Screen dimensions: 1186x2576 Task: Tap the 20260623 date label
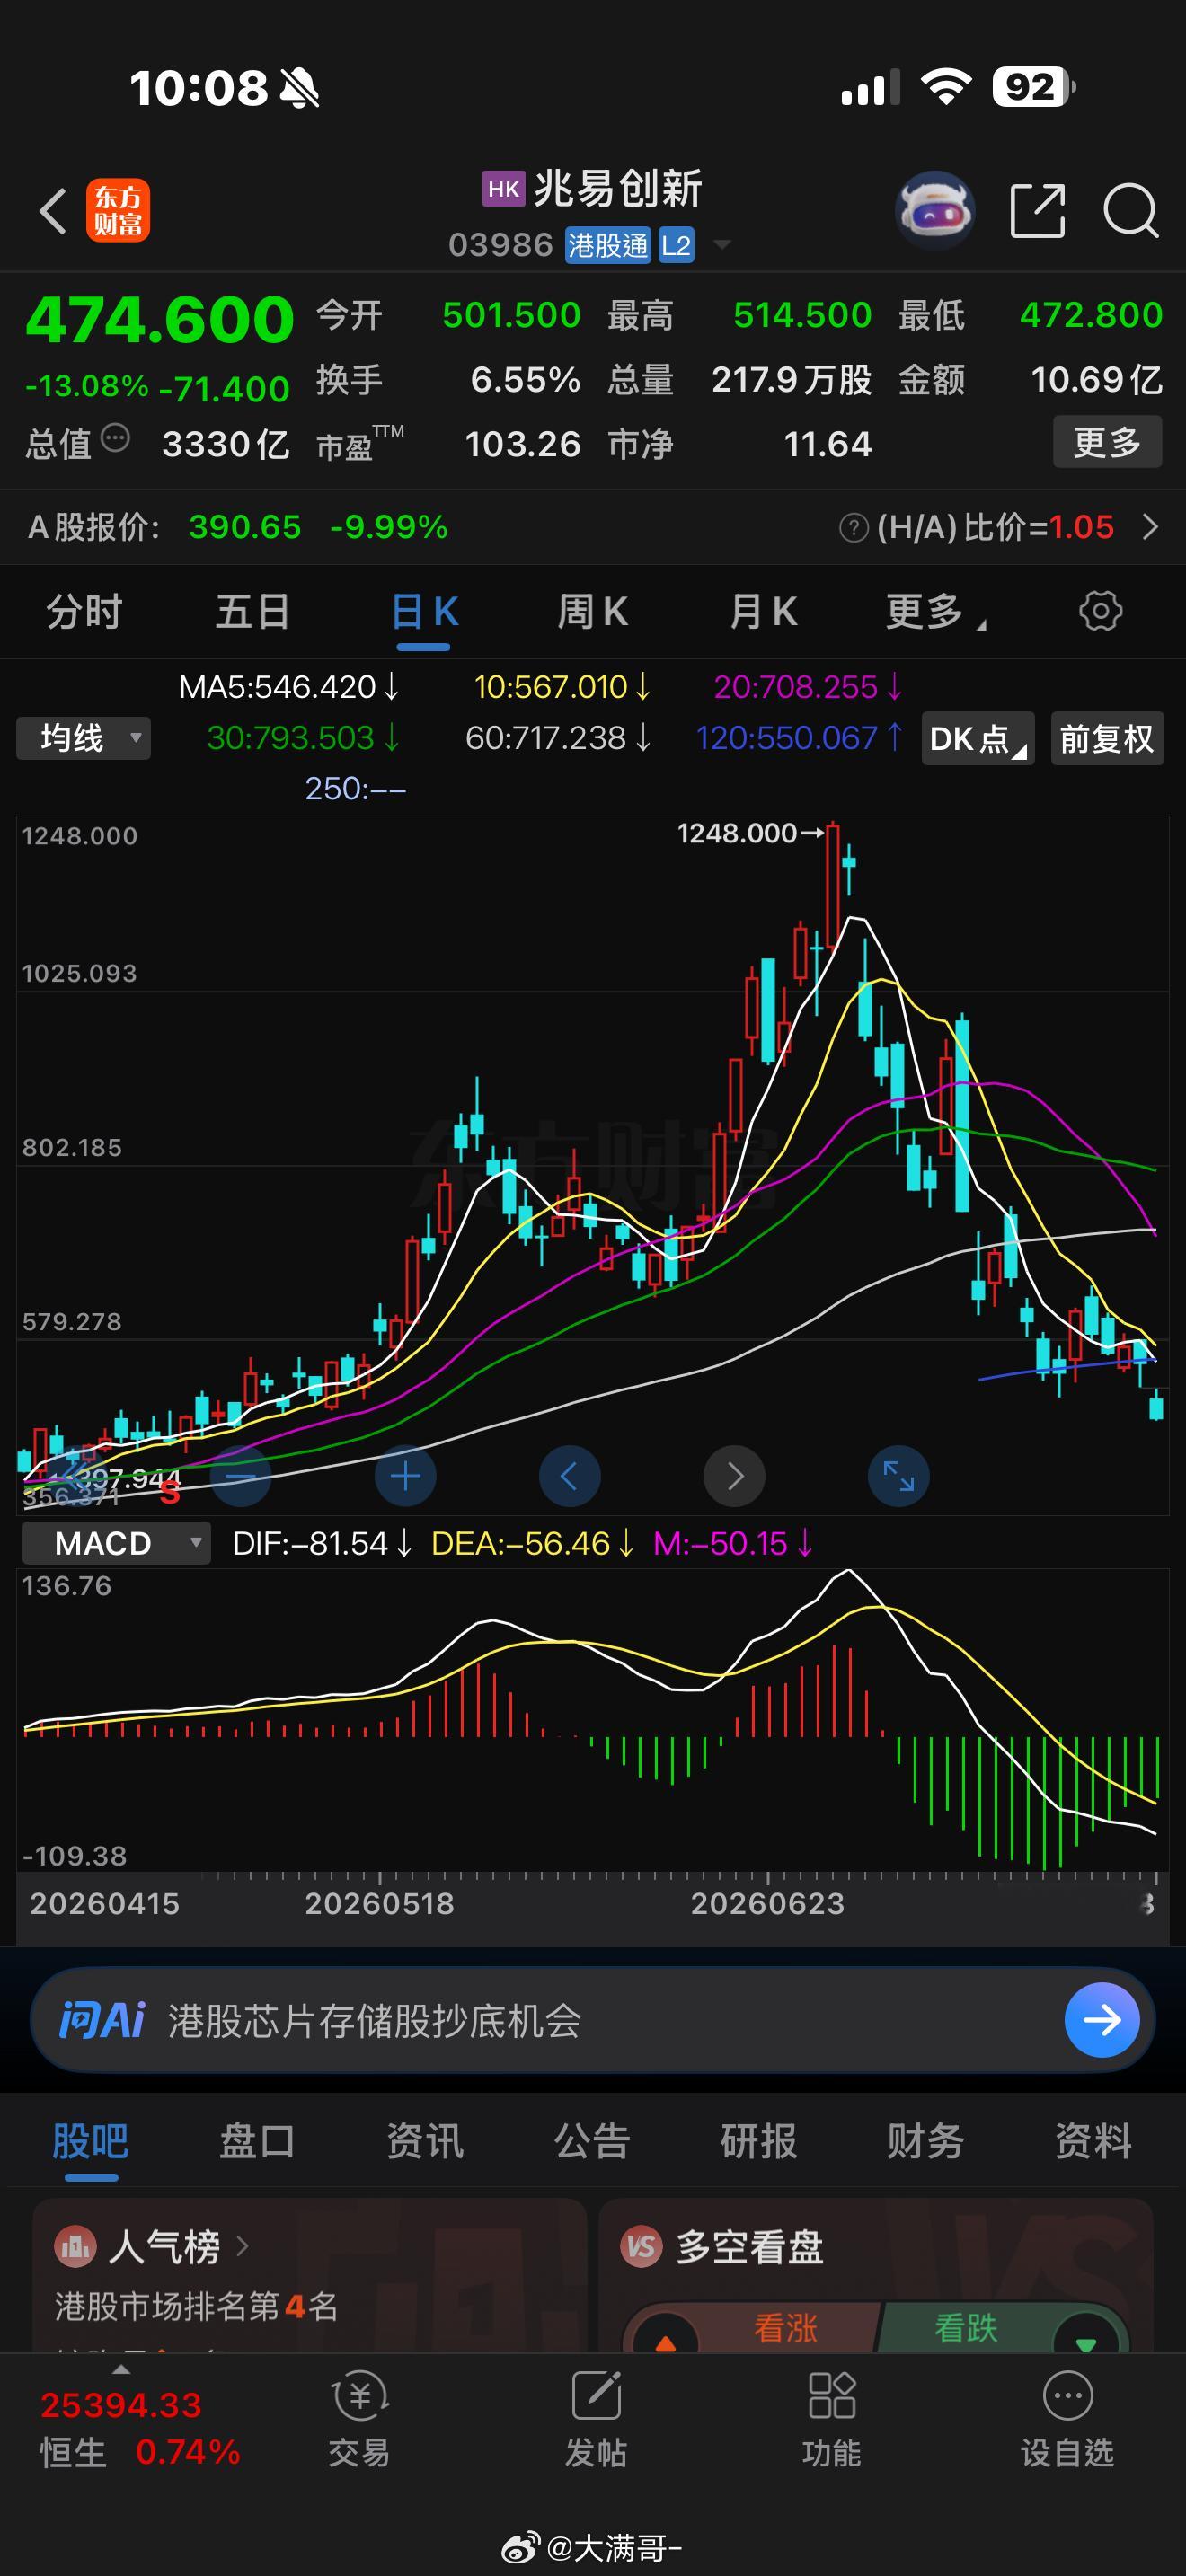point(767,1903)
